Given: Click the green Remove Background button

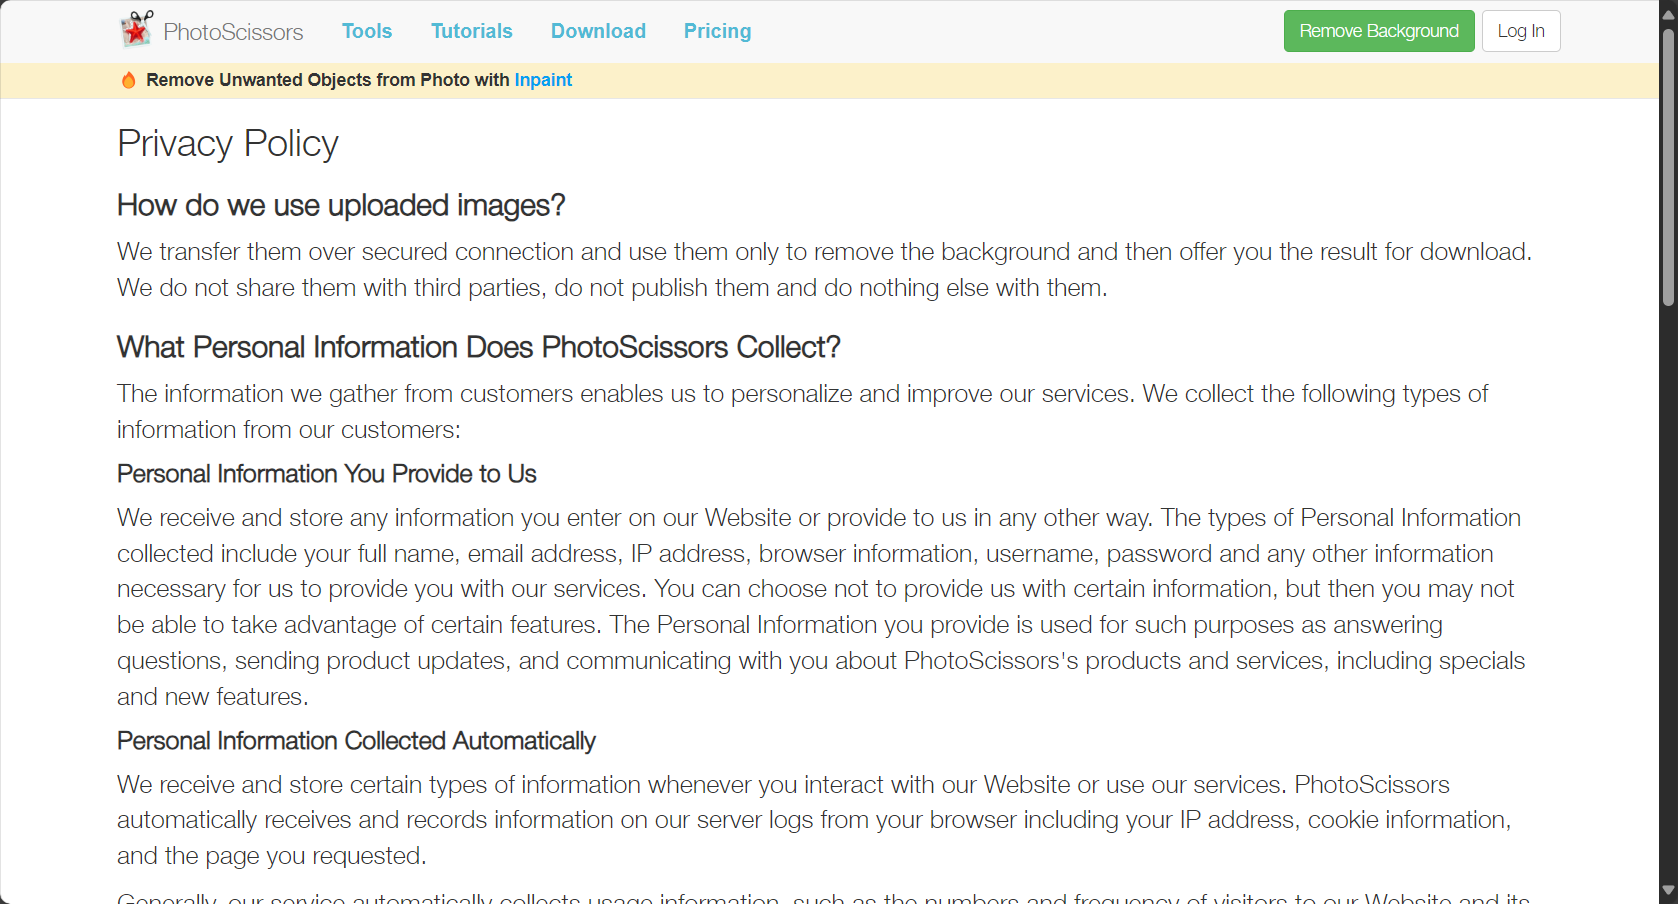Looking at the screenshot, I should (x=1379, y=31).
